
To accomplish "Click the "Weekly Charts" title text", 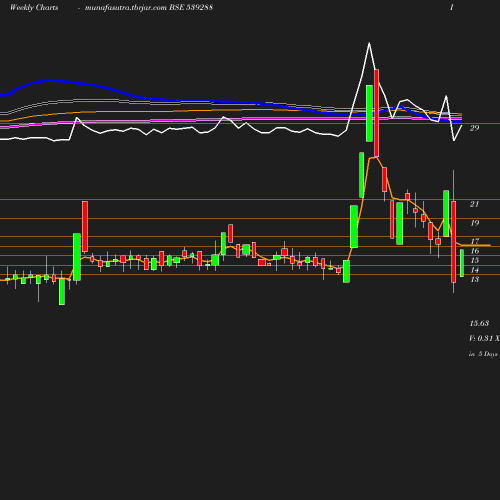I will pos(34,7).
